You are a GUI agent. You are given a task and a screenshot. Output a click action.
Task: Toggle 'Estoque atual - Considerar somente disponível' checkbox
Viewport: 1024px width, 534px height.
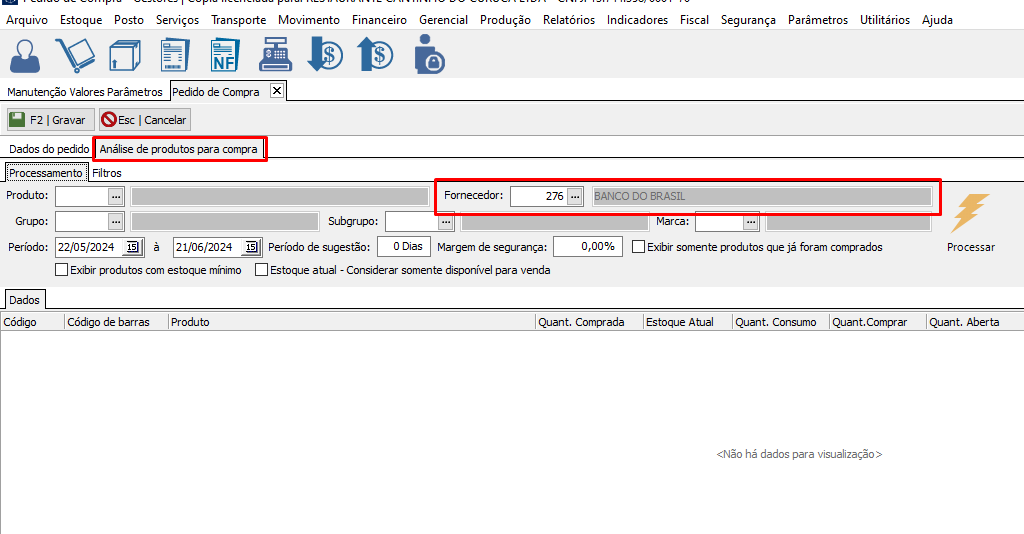point(262,270)
